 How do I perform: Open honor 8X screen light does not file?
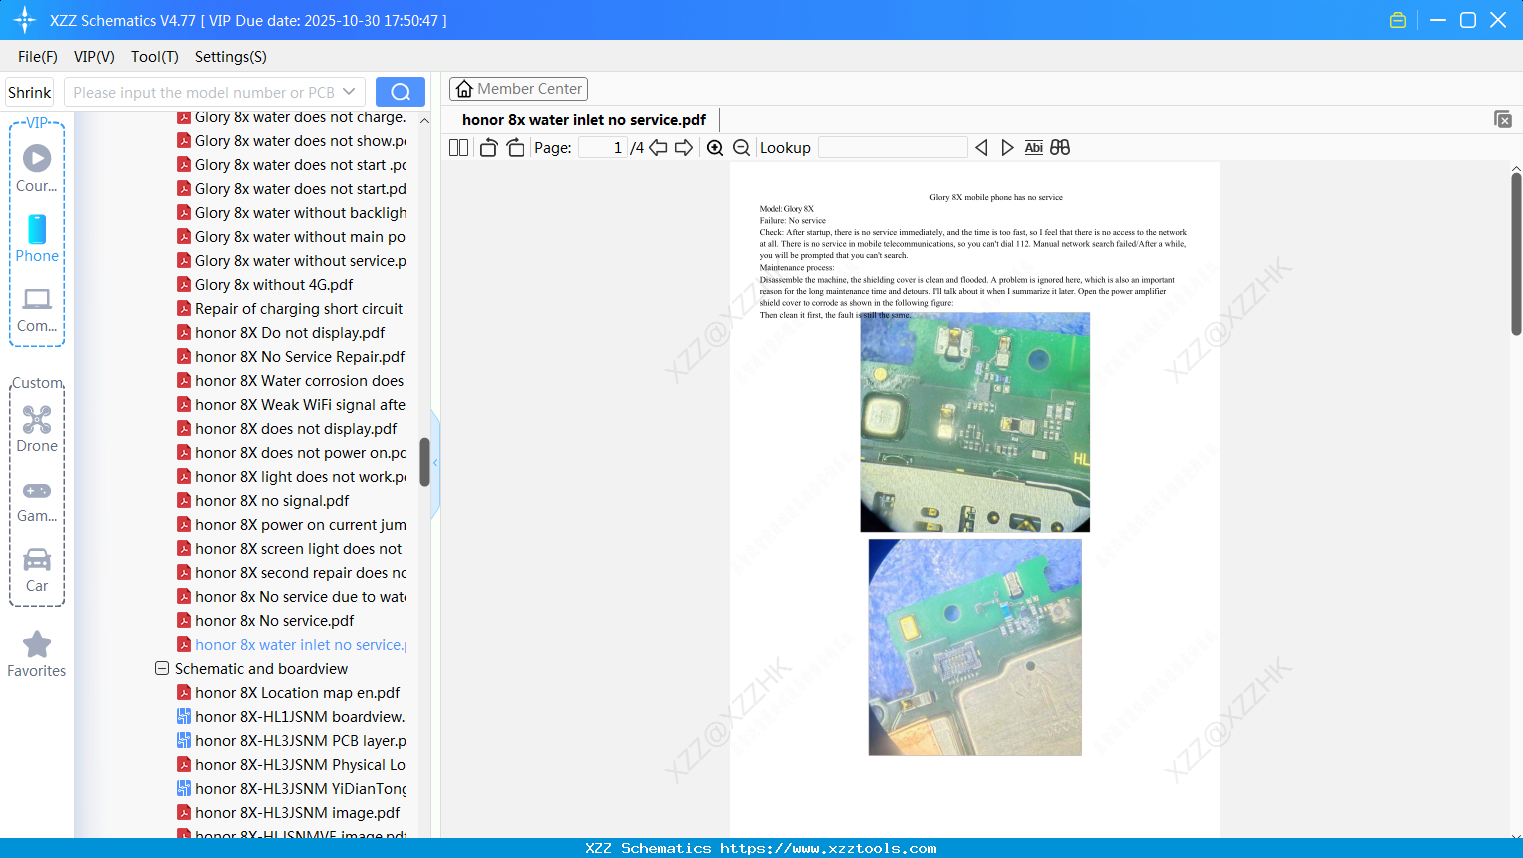point(290,549)
